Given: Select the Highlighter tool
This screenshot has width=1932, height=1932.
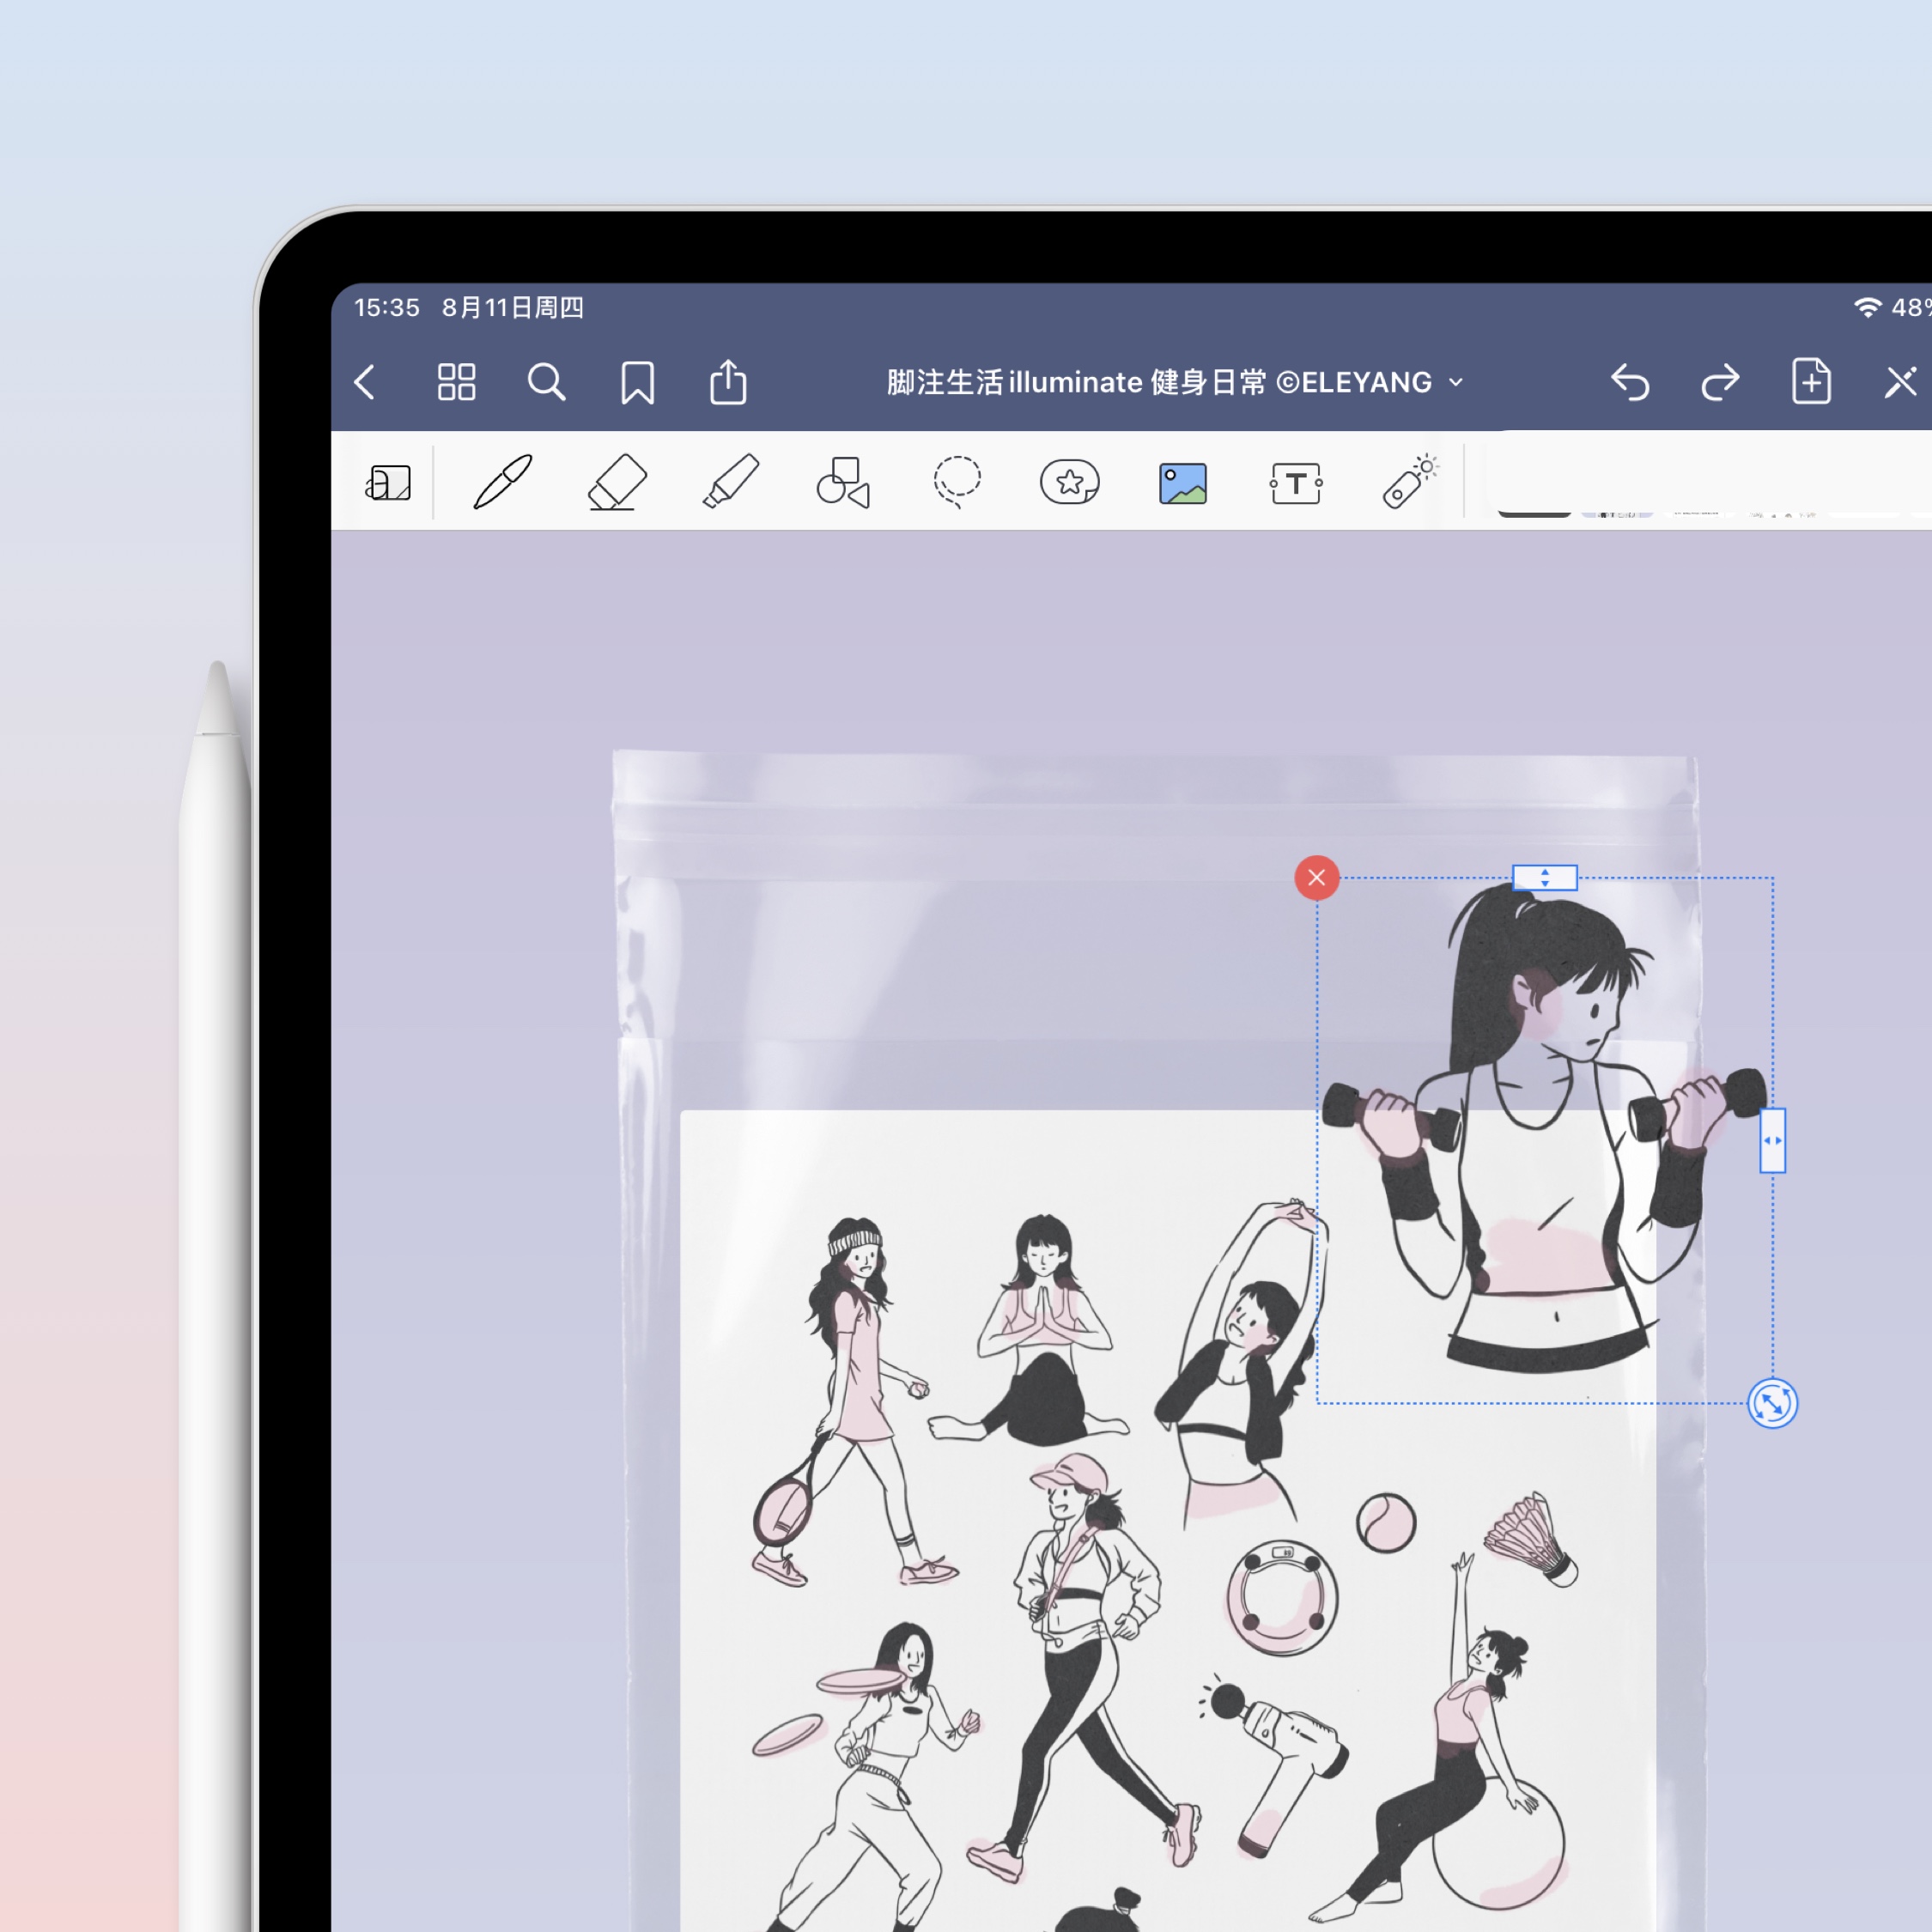Looking at the screenshot, I should tap(731, 483).
